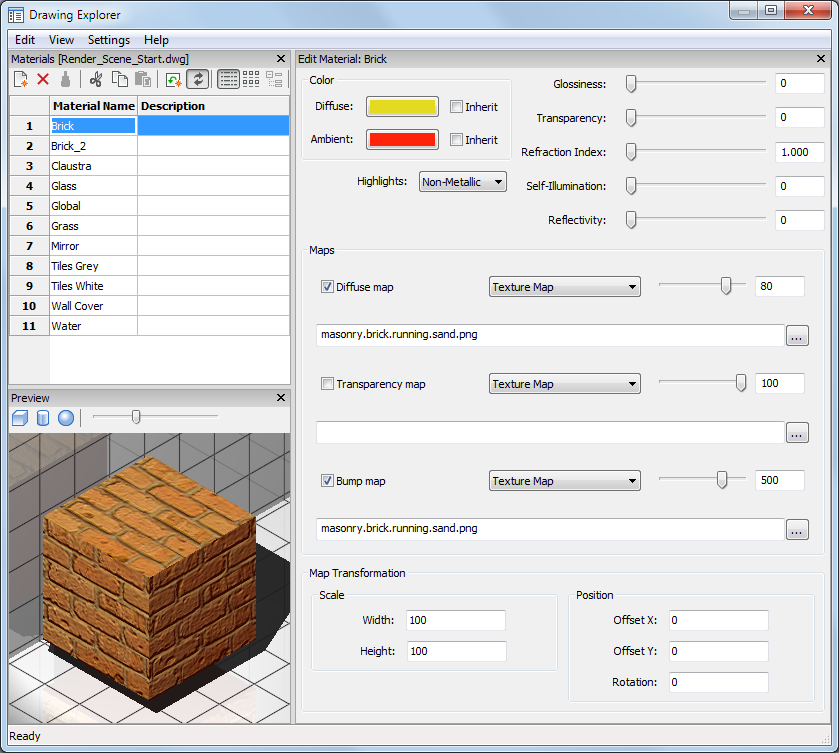
Task: Select the Water material row
Action: tap(149, 326)
